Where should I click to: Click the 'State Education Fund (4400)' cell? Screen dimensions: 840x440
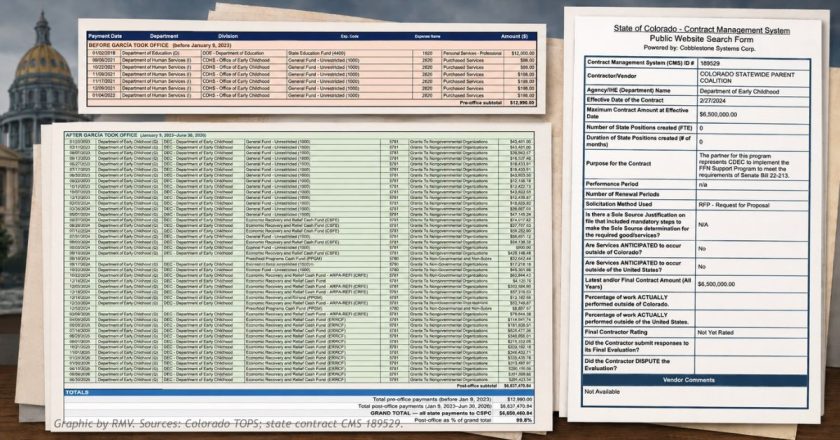(317, 53)
